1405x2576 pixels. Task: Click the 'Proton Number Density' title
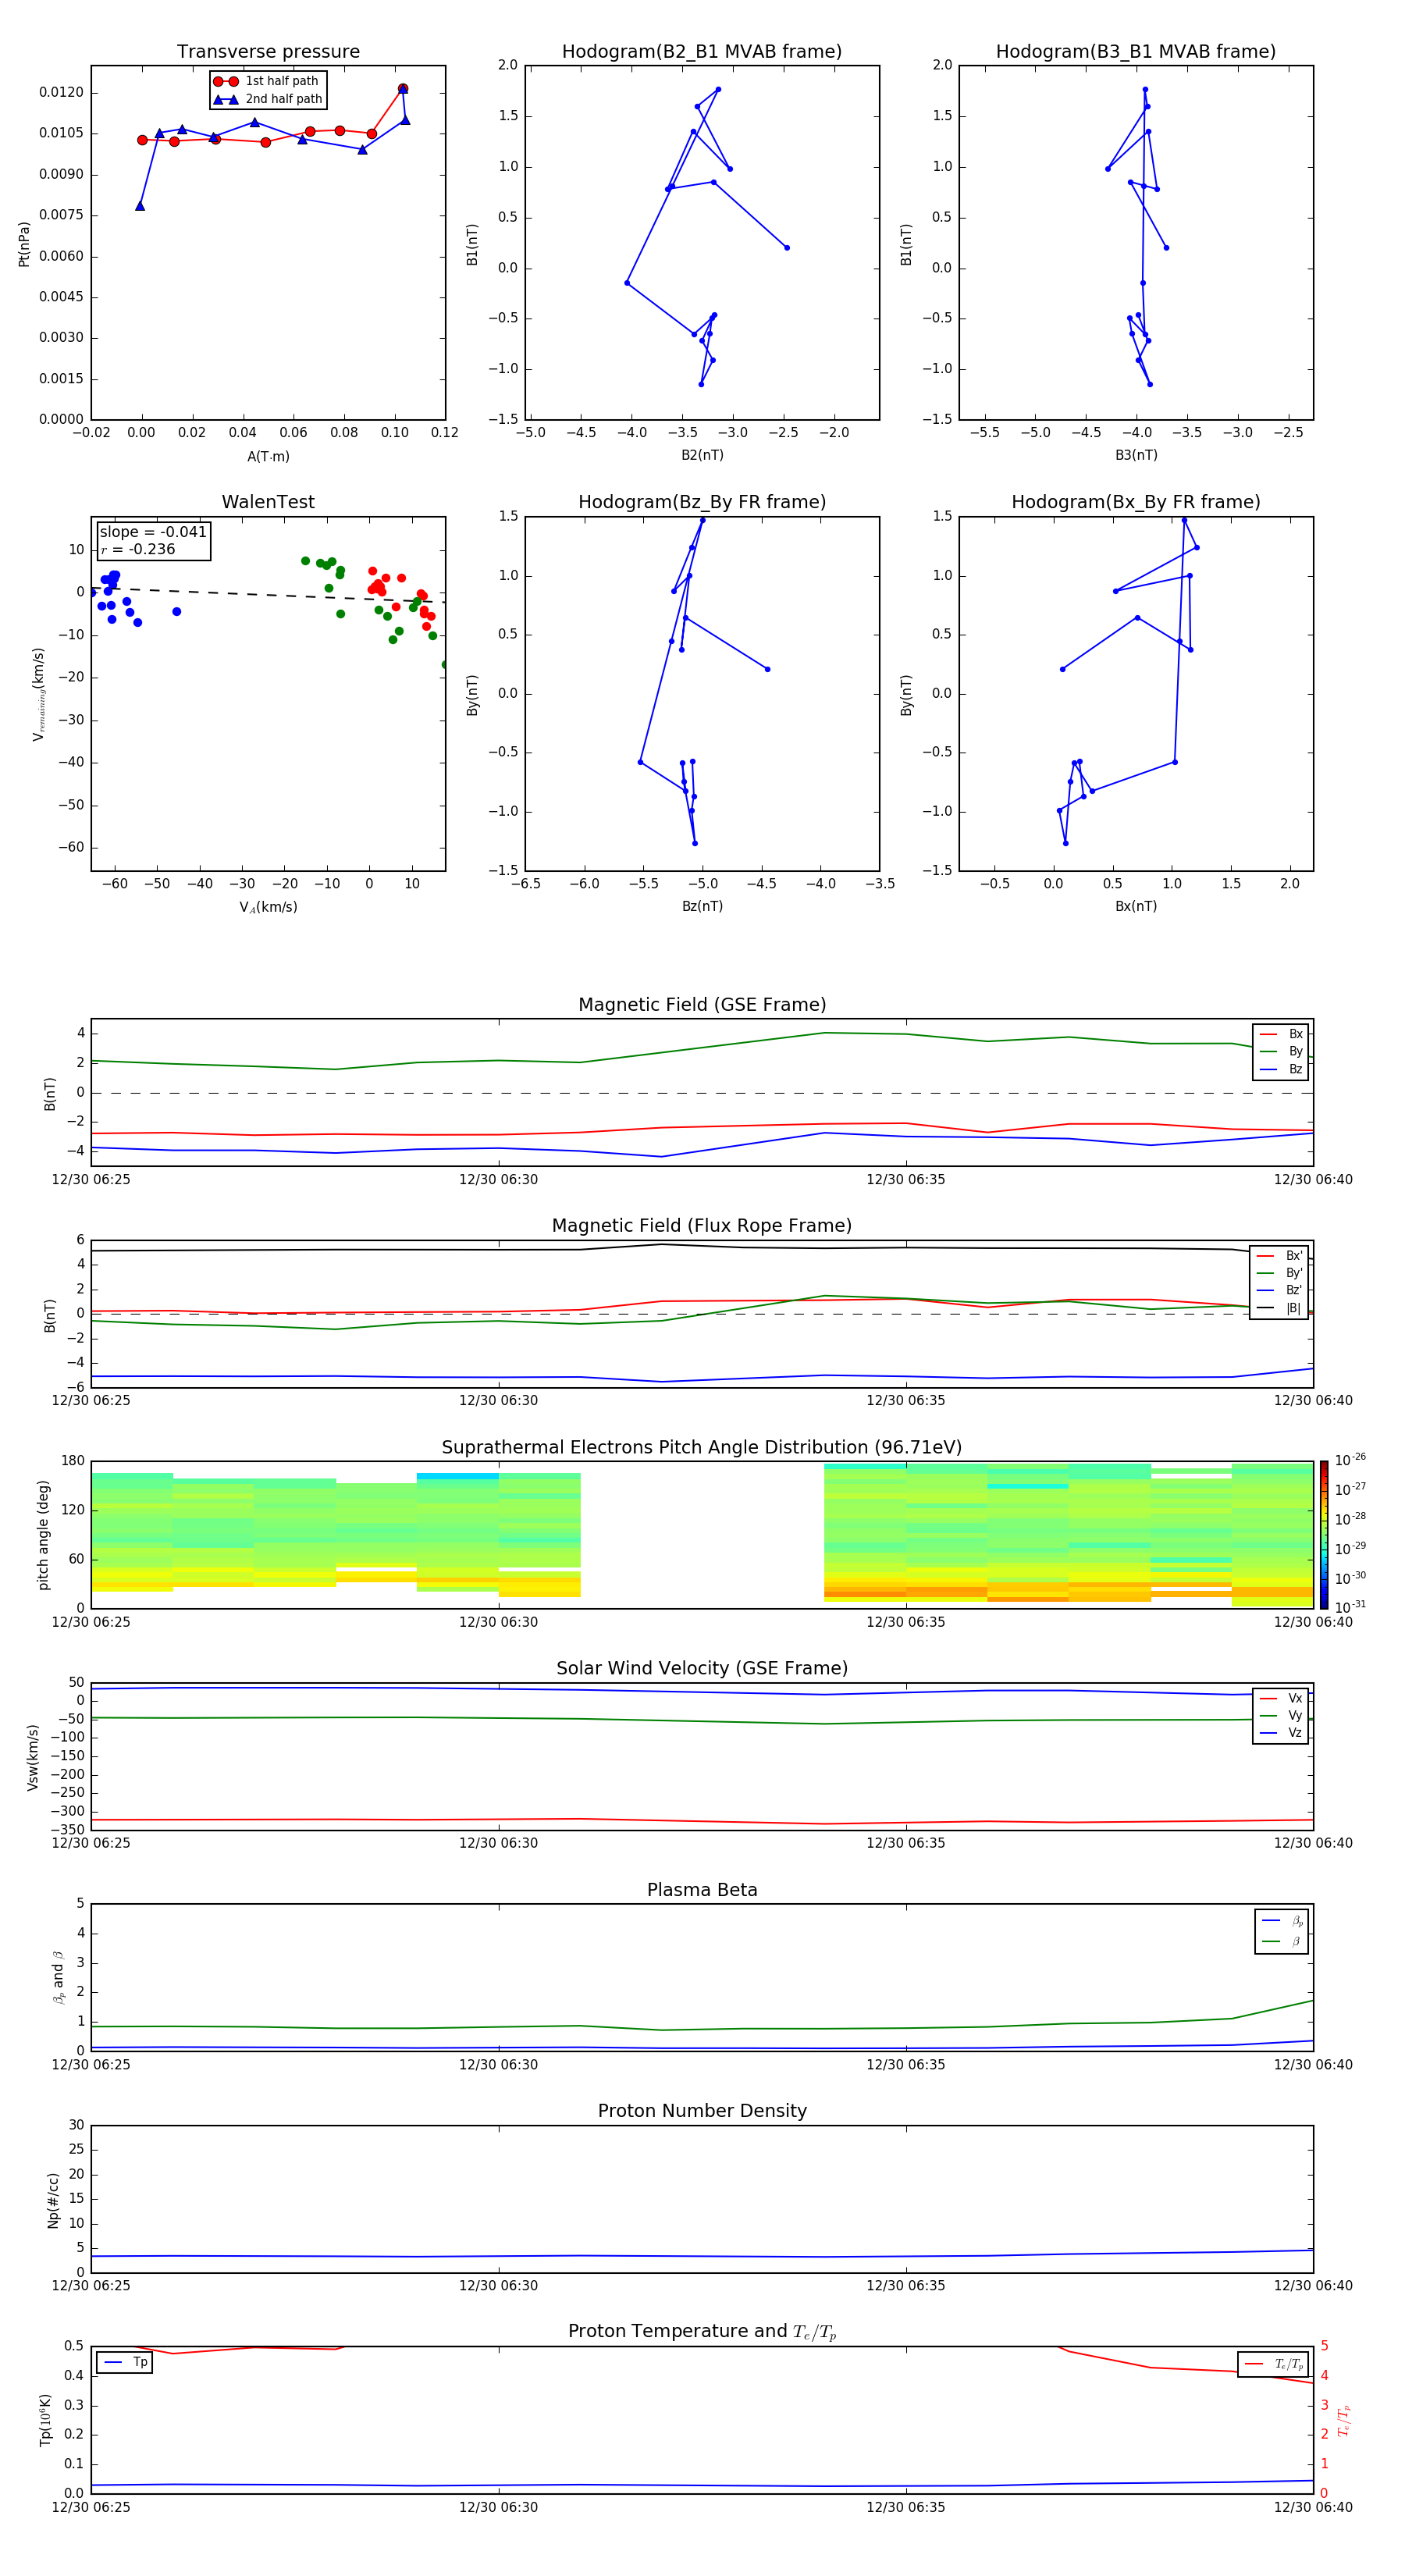point(702,2111)
